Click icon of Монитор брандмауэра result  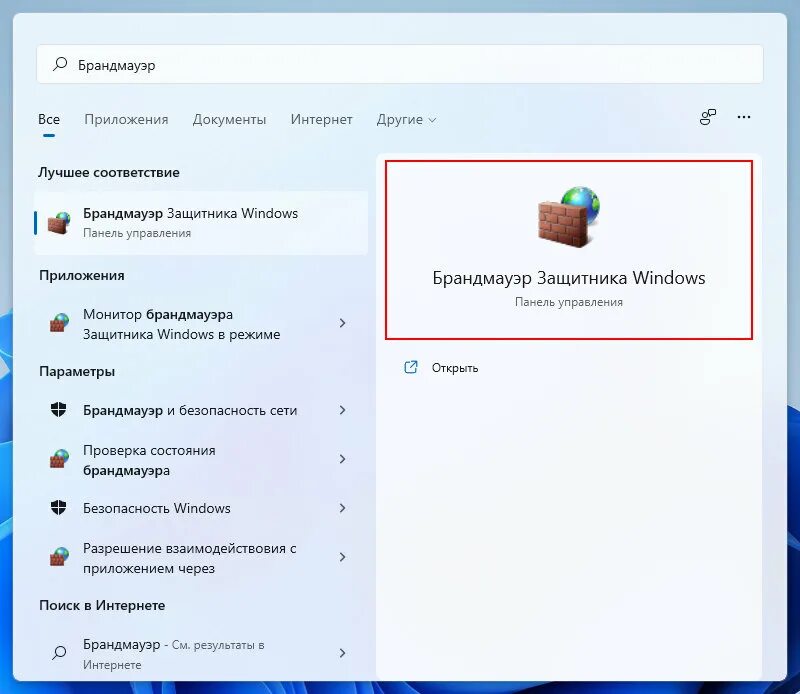click(59, 323)
